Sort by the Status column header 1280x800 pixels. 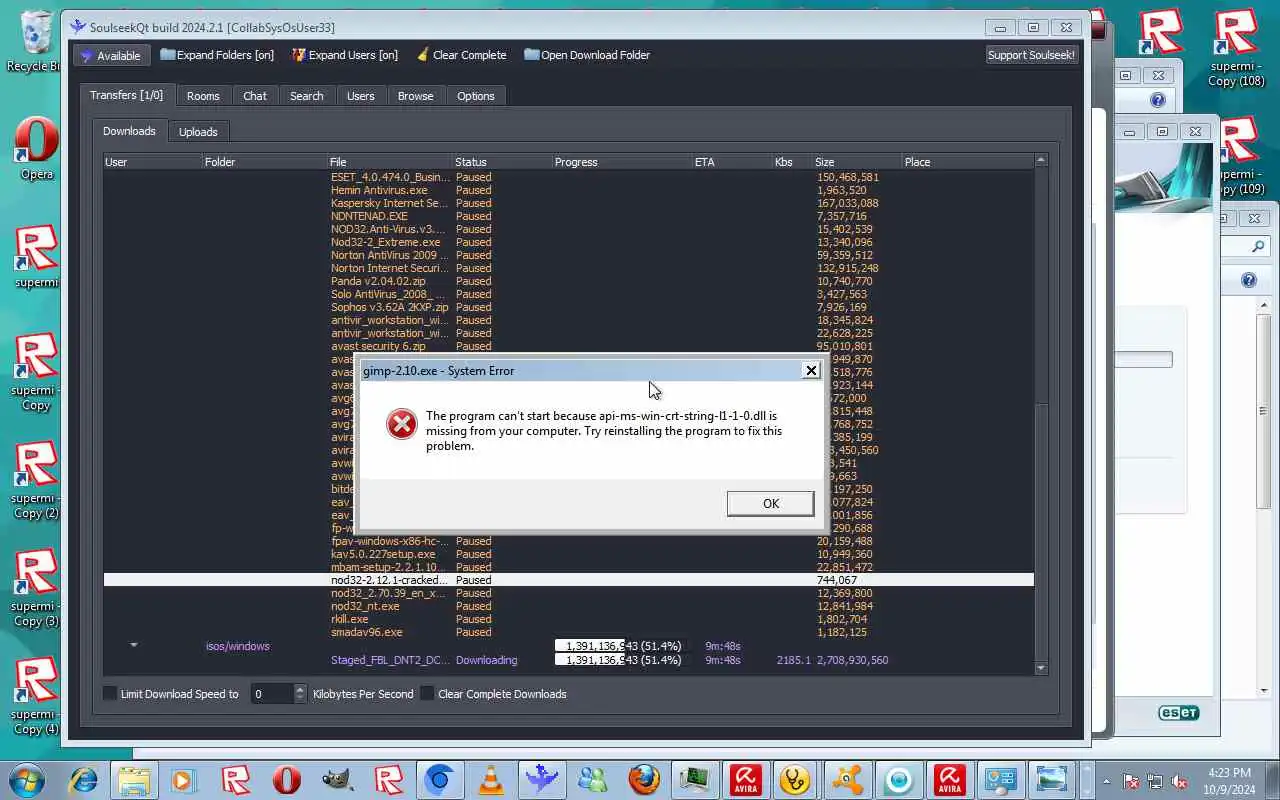(x=502, y=162)
